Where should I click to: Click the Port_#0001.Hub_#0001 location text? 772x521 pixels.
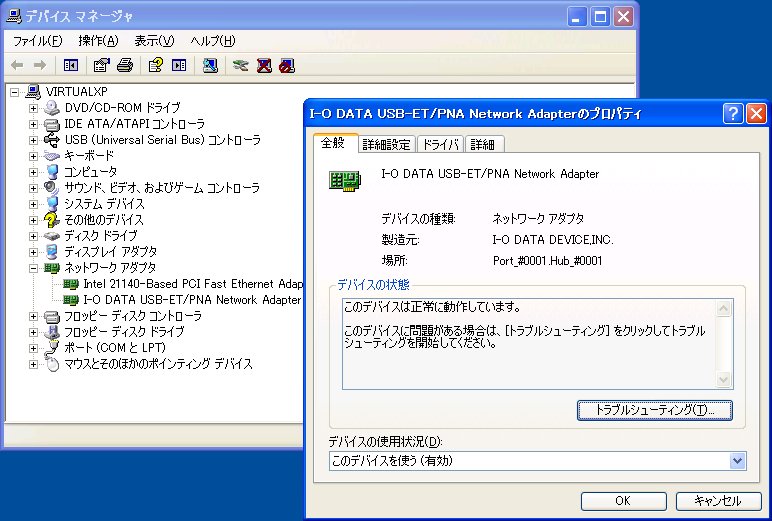[x=547, y=261]
